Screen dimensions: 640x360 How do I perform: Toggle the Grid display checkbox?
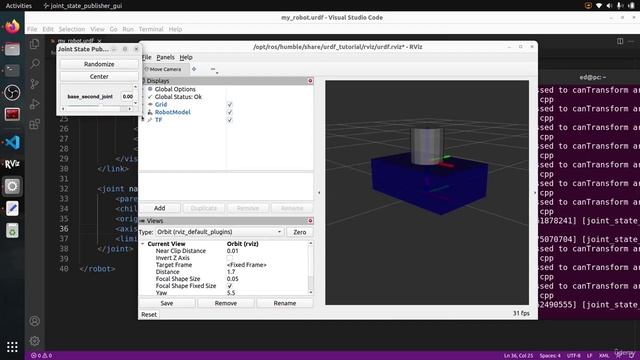tap(229, 104)
